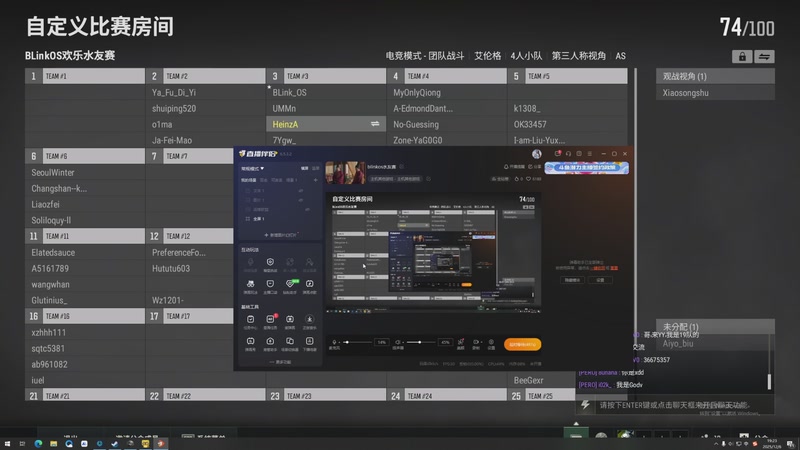Toggle checkbox of the first source row

[248, 191]
